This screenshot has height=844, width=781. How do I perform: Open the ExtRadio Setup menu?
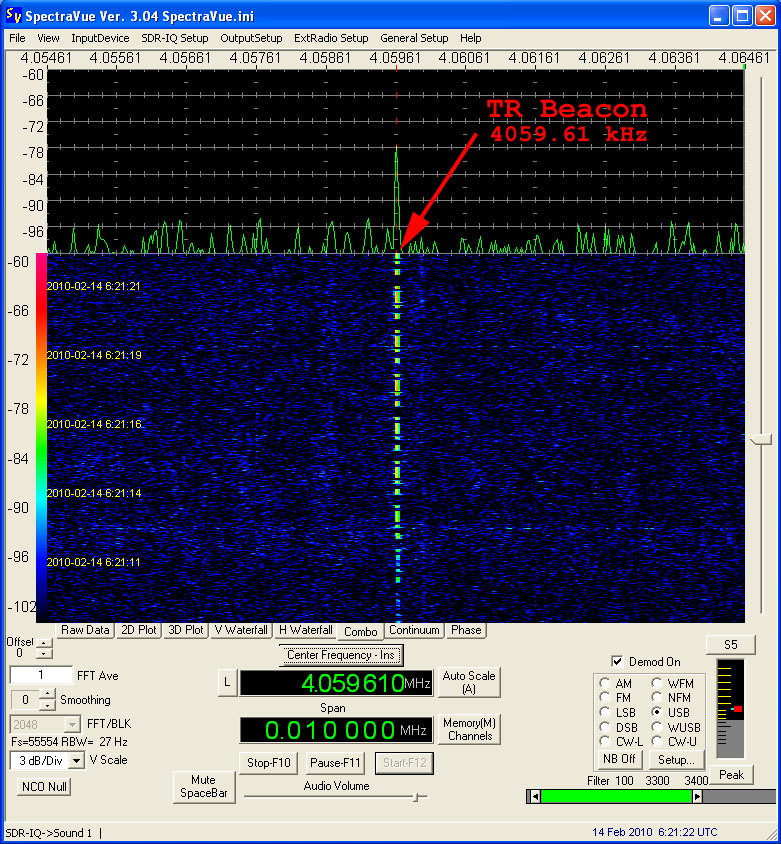[331, 38]
